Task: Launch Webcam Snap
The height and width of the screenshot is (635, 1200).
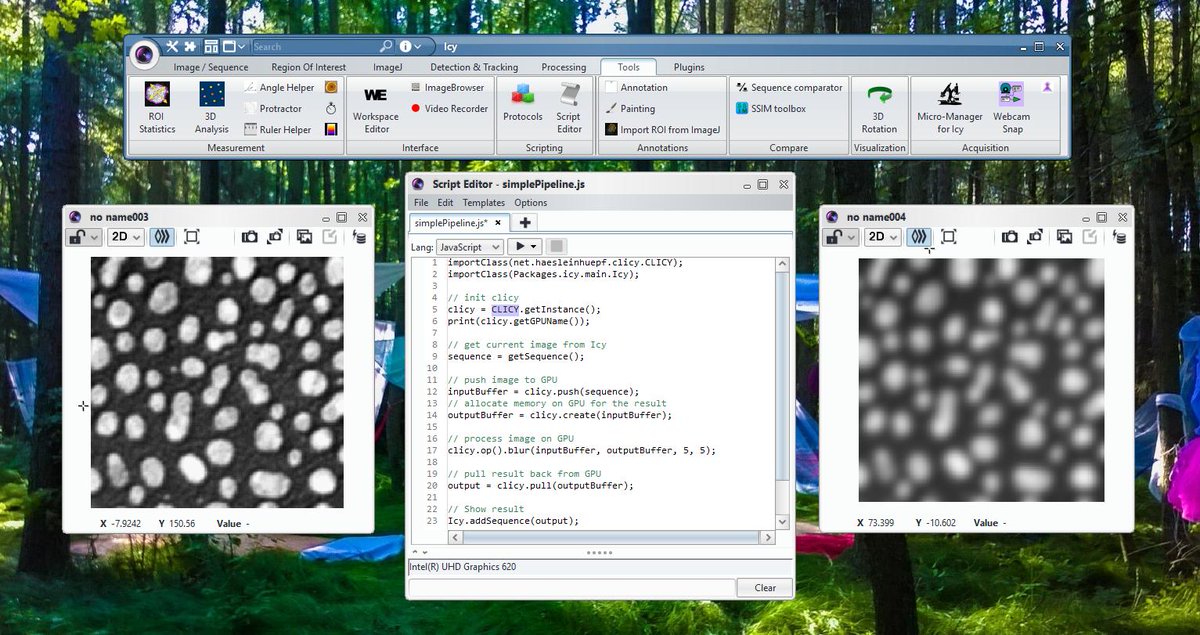Action: click(1012, 108)
